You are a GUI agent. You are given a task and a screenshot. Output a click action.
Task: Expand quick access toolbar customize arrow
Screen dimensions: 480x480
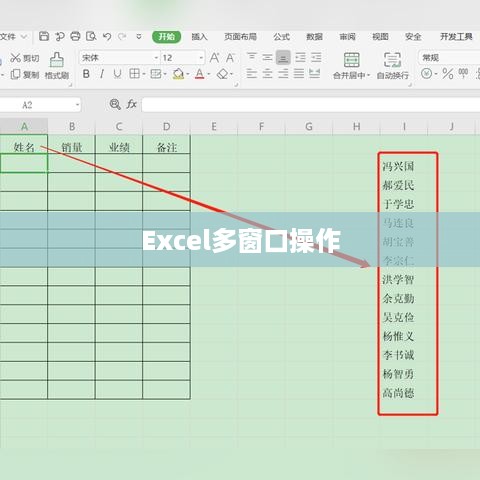point(139,36)
